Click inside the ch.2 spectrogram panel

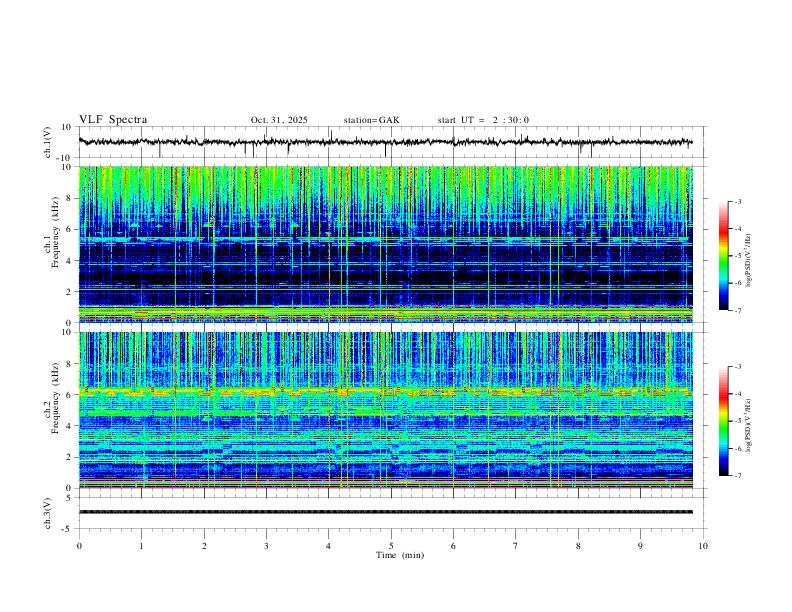385,410
